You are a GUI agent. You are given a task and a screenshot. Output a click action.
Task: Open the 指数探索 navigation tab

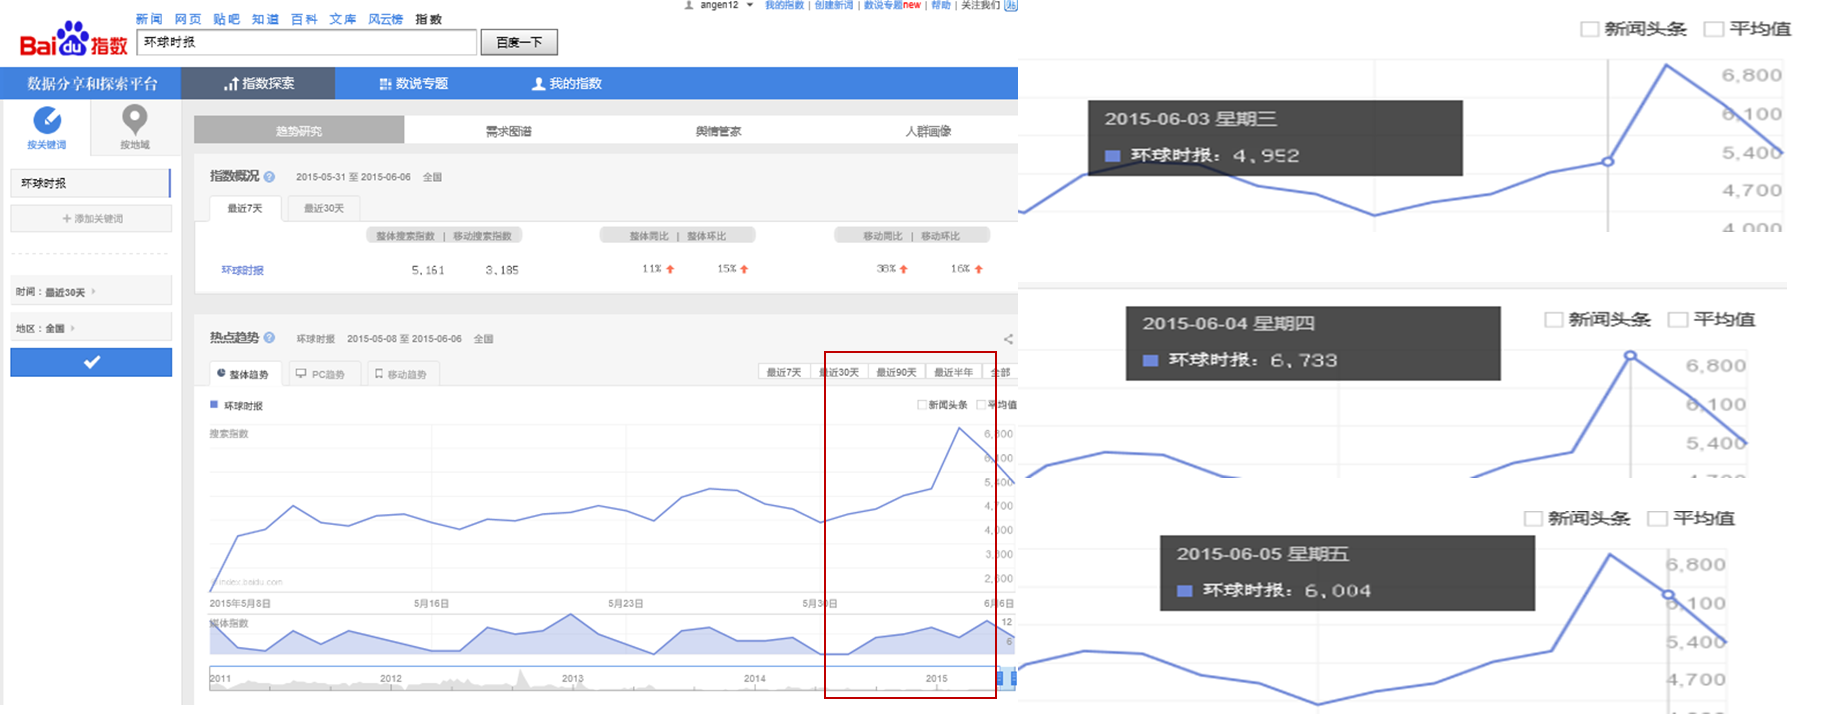tap(258, 83)
